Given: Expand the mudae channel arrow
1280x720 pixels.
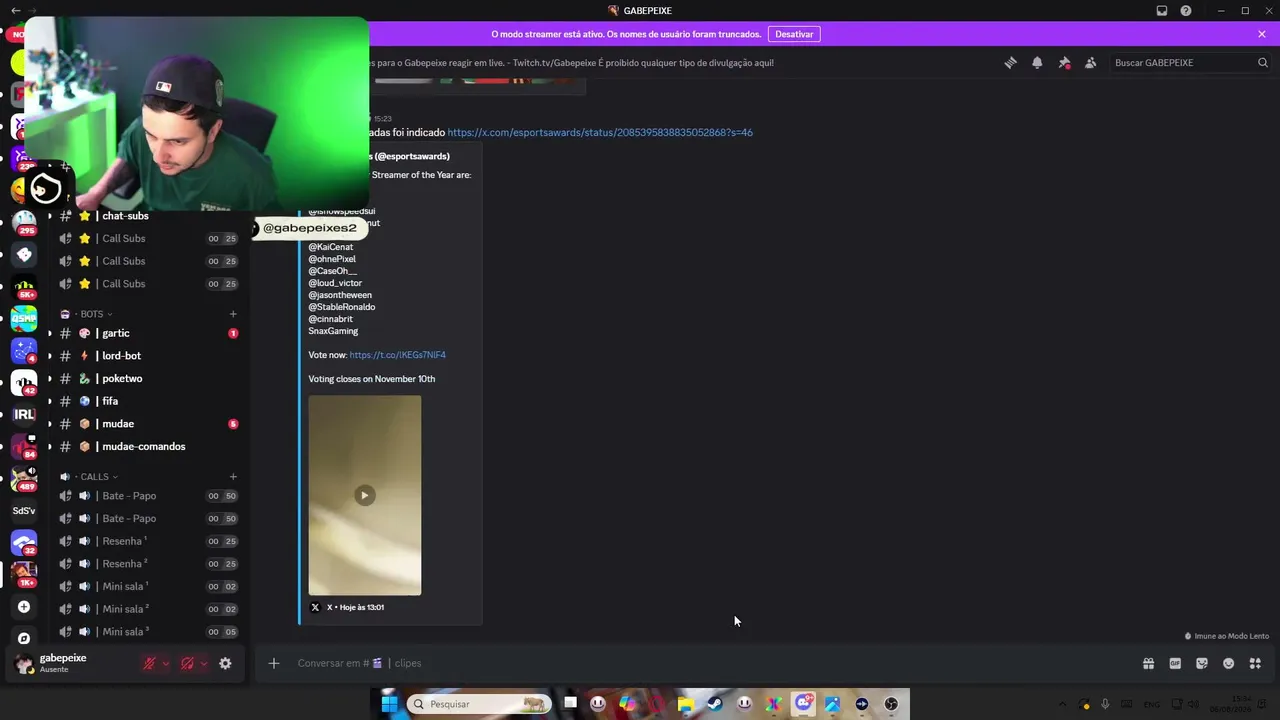Looking at the screenshot, I should pos(50,424).
